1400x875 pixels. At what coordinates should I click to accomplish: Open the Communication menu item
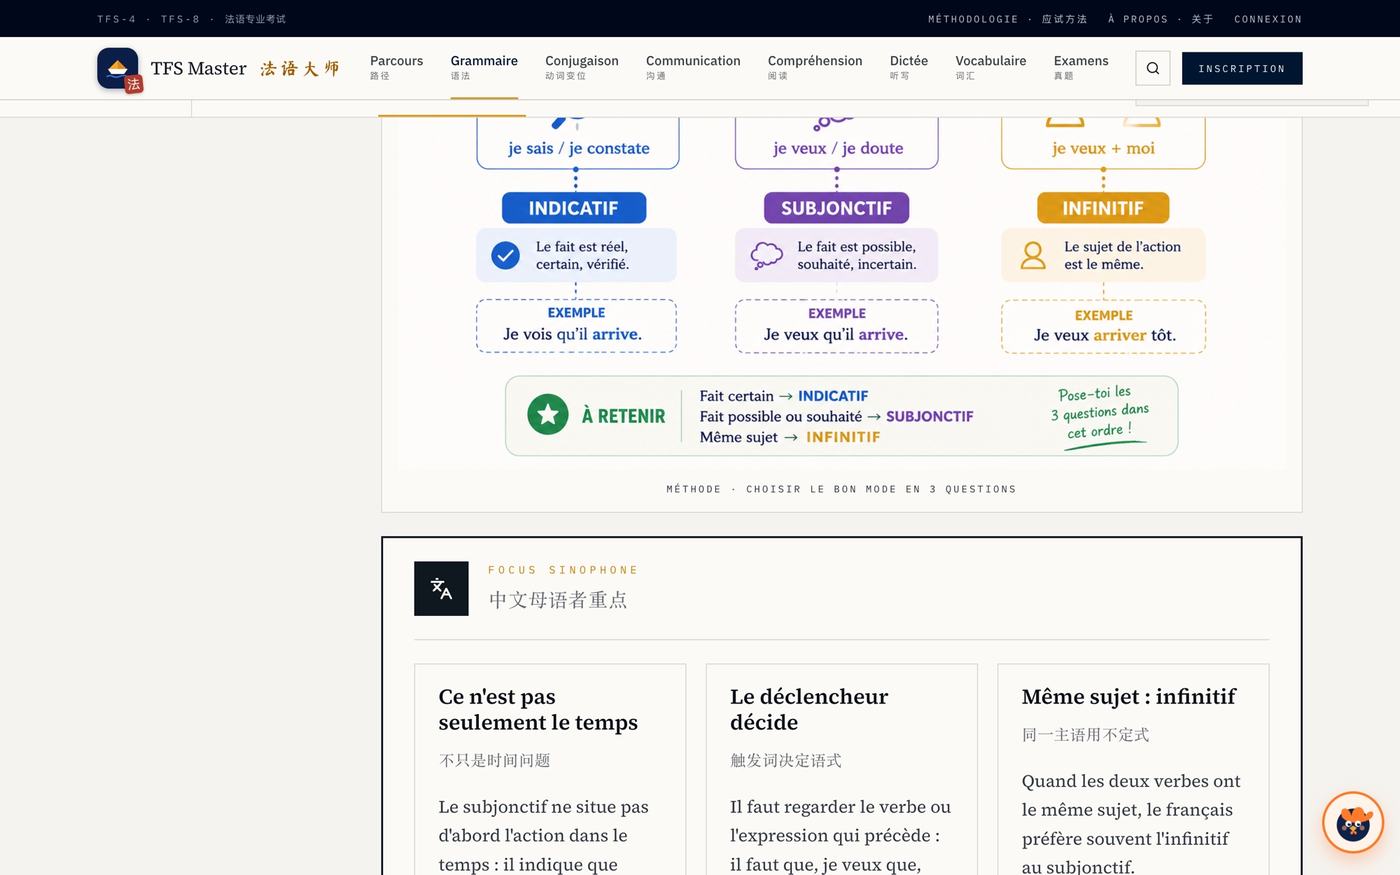(693, 67)
